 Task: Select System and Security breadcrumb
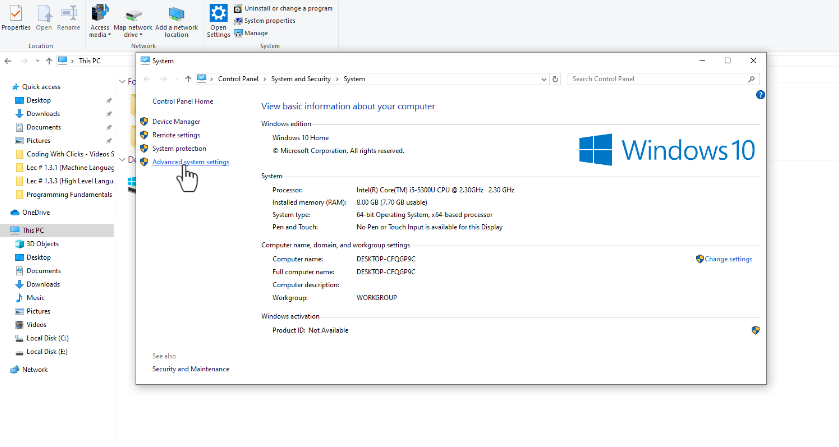click(x=301, y=79)
